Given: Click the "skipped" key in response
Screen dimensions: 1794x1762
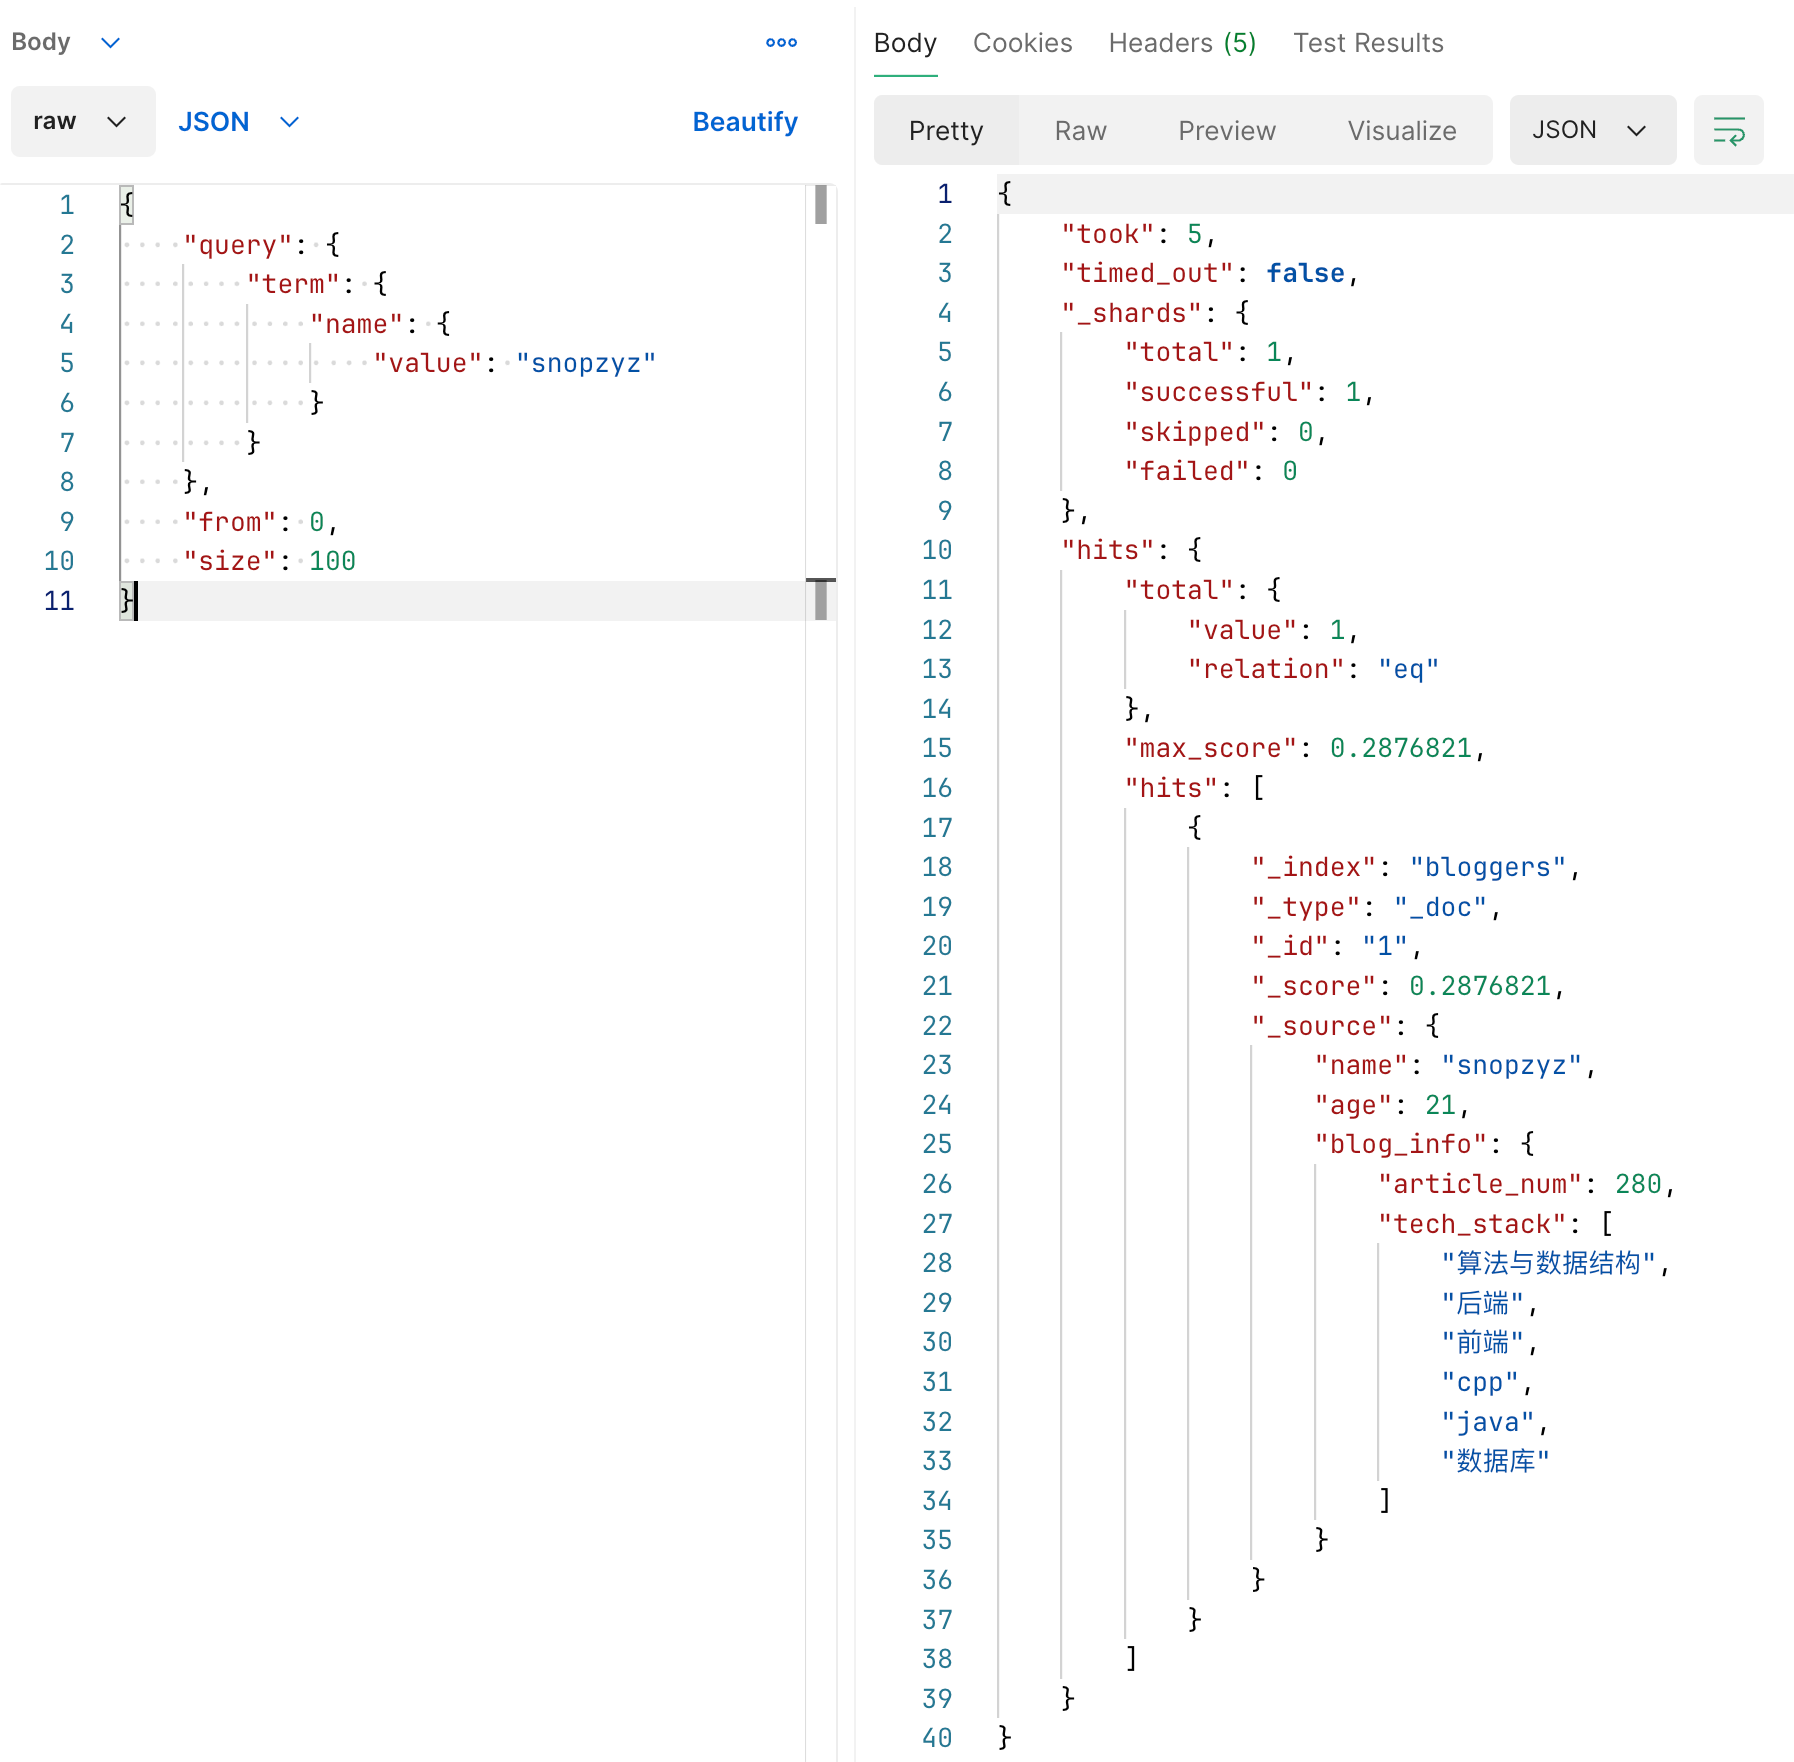Looking at the screenshot, I should click(1195, 432).
